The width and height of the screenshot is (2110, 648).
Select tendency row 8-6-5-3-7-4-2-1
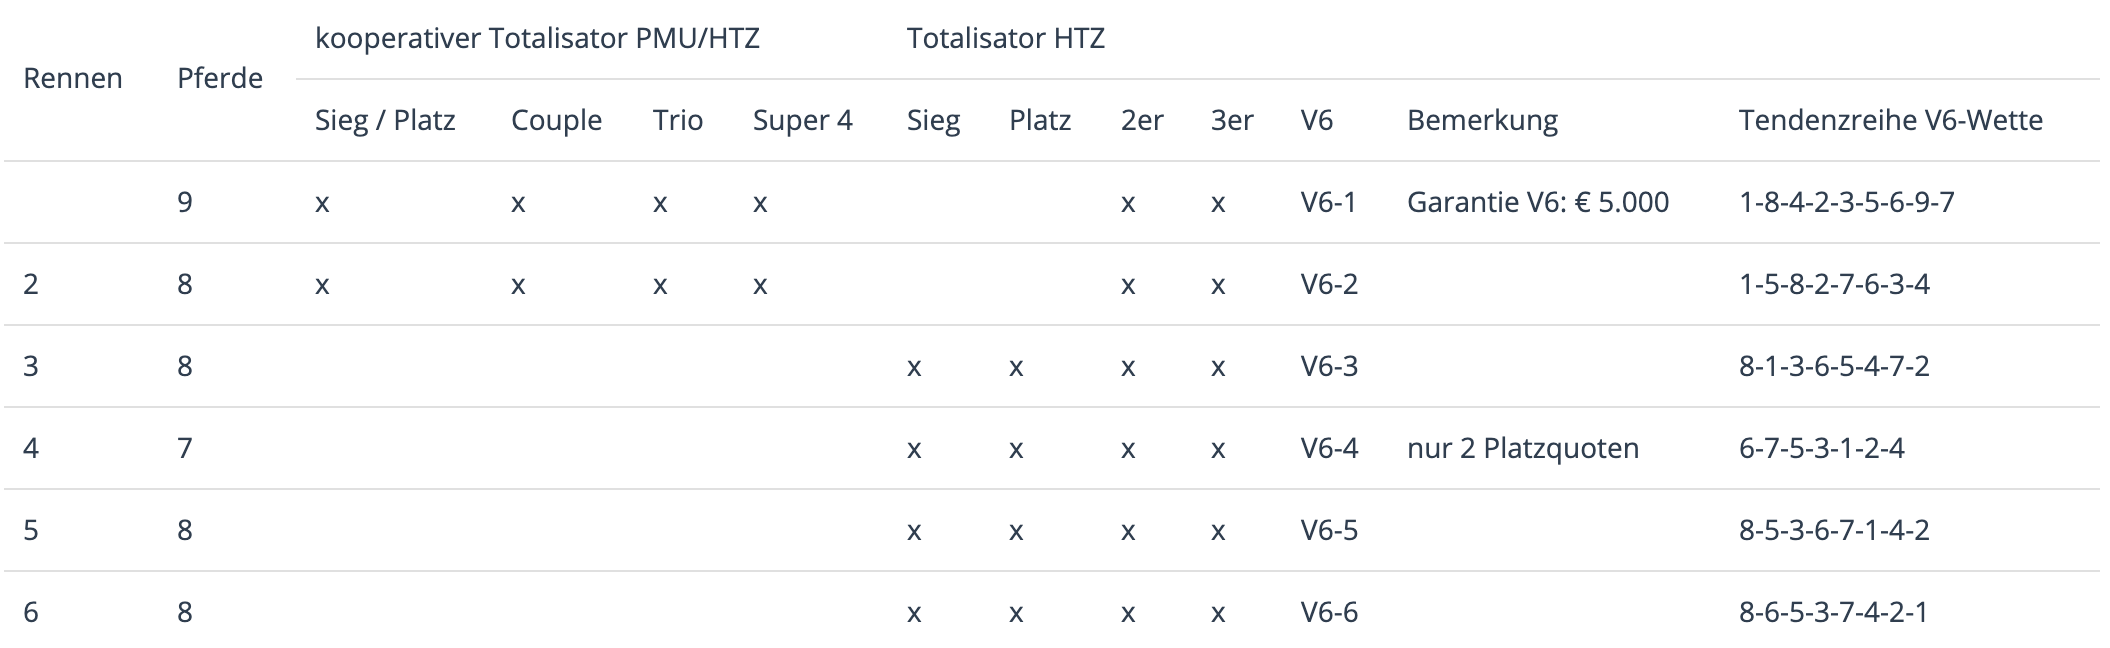[x=1833, y=612]
